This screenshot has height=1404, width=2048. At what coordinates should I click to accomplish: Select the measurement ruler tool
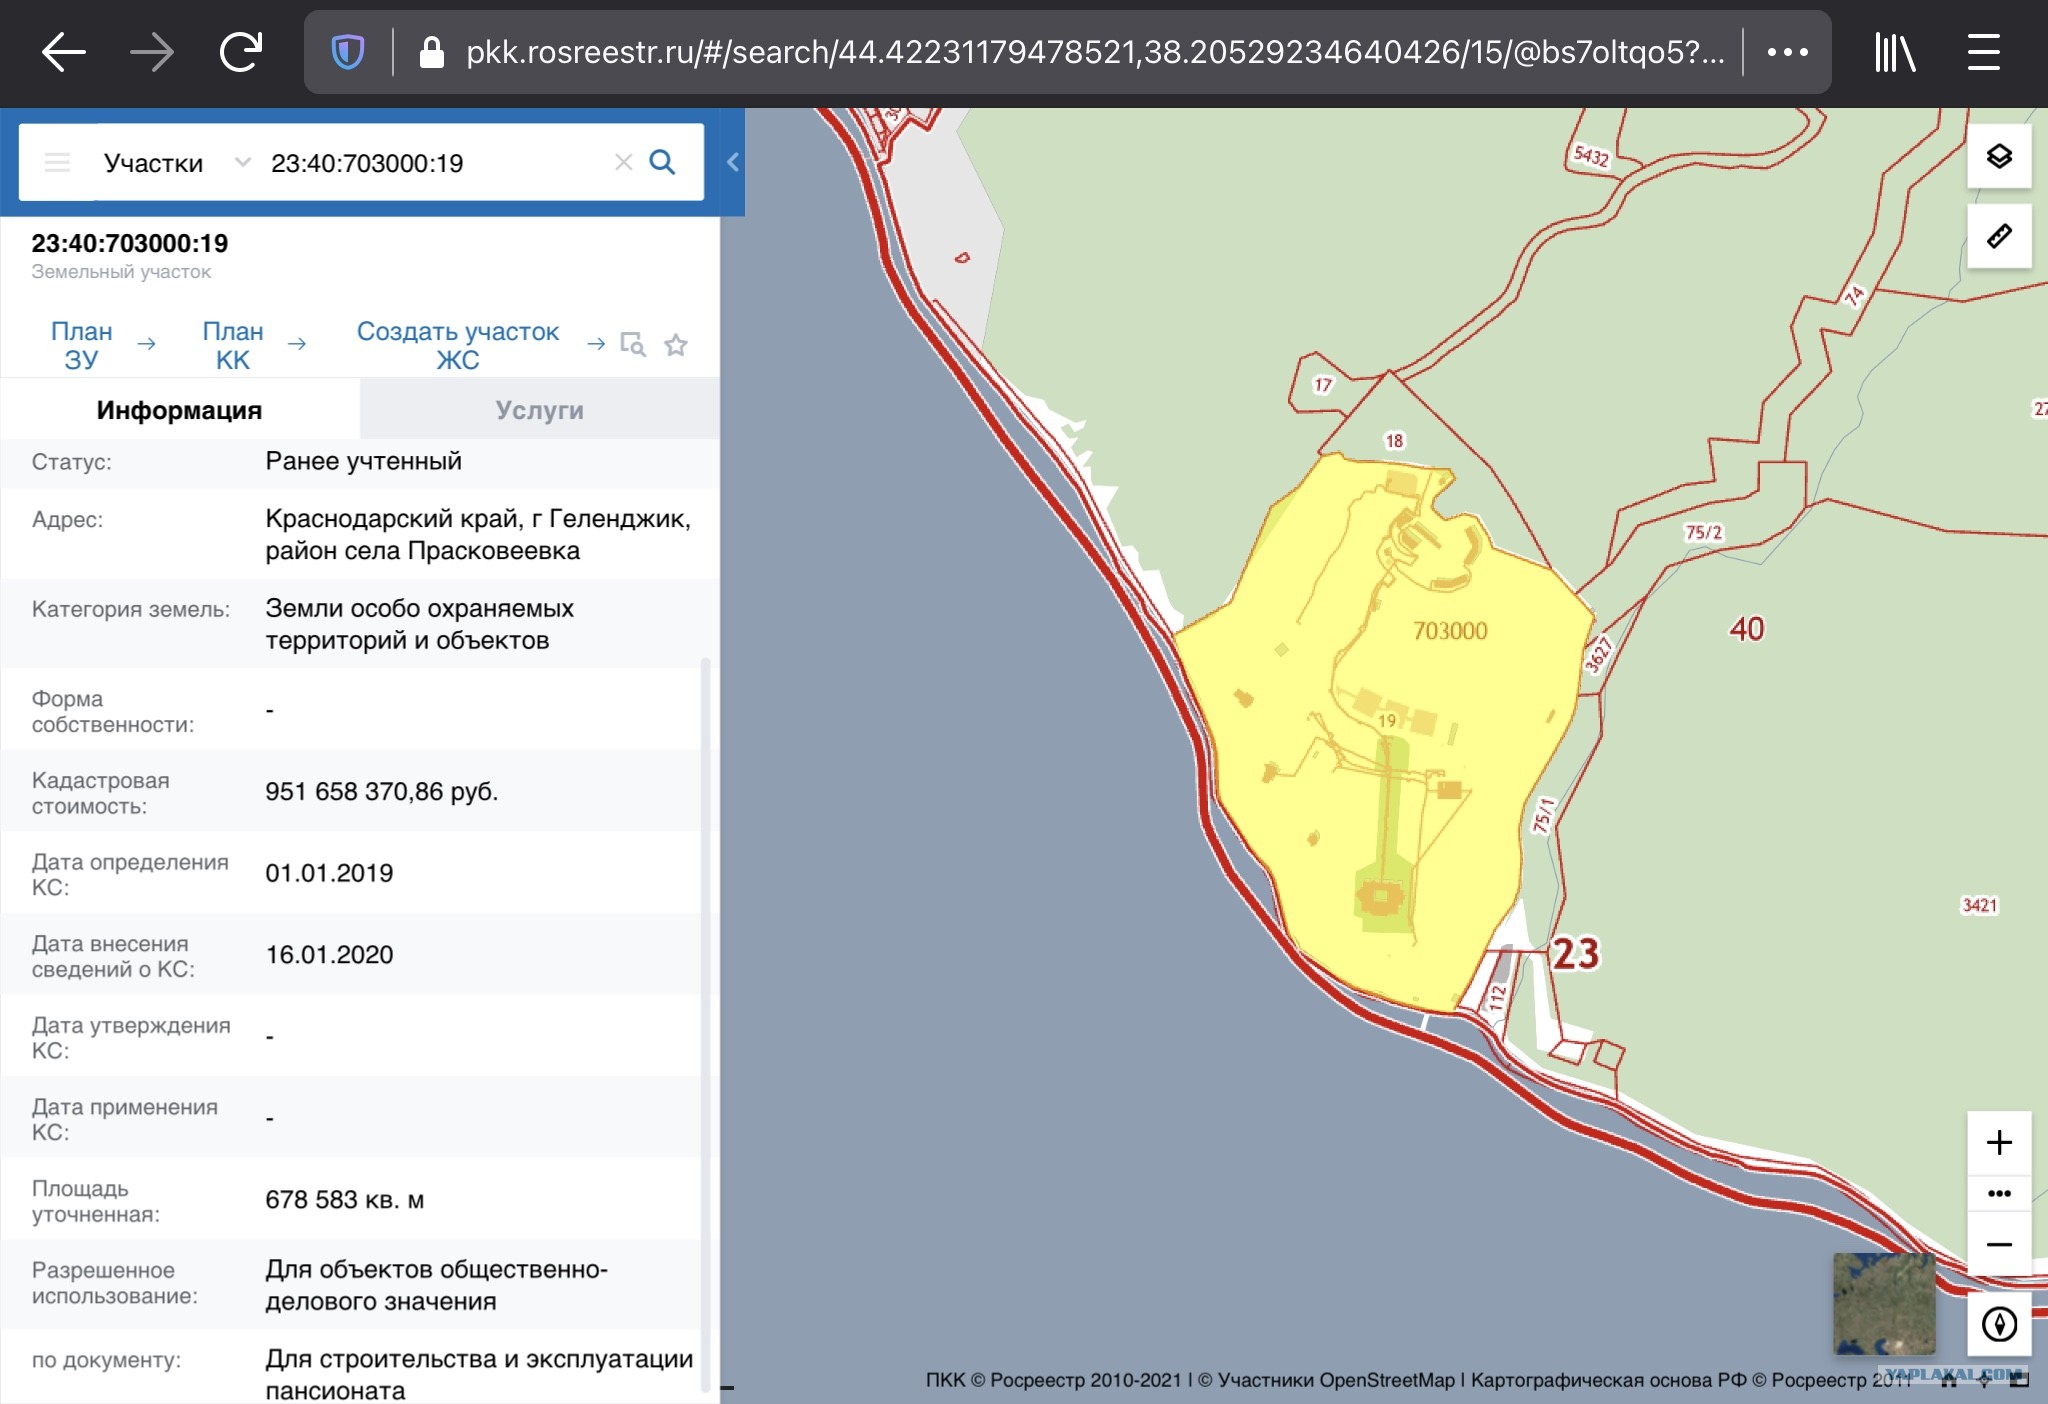pos(1999,236)
